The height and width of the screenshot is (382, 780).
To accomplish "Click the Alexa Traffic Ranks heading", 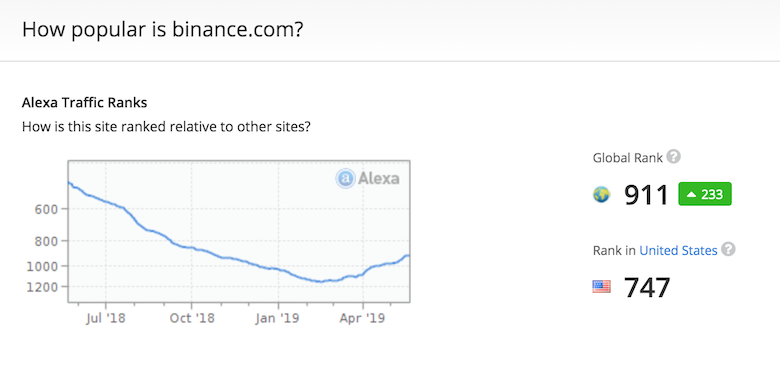I will 85,103.
